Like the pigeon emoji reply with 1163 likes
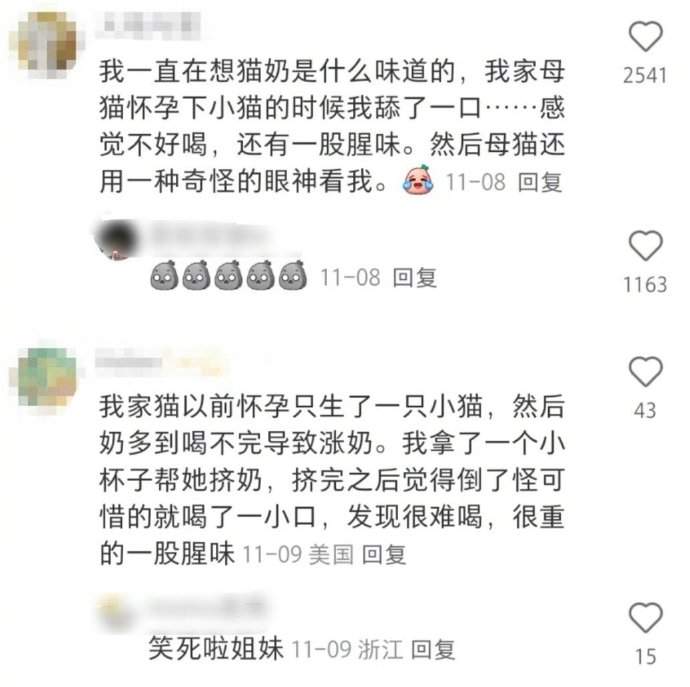 tap(645, 246)
